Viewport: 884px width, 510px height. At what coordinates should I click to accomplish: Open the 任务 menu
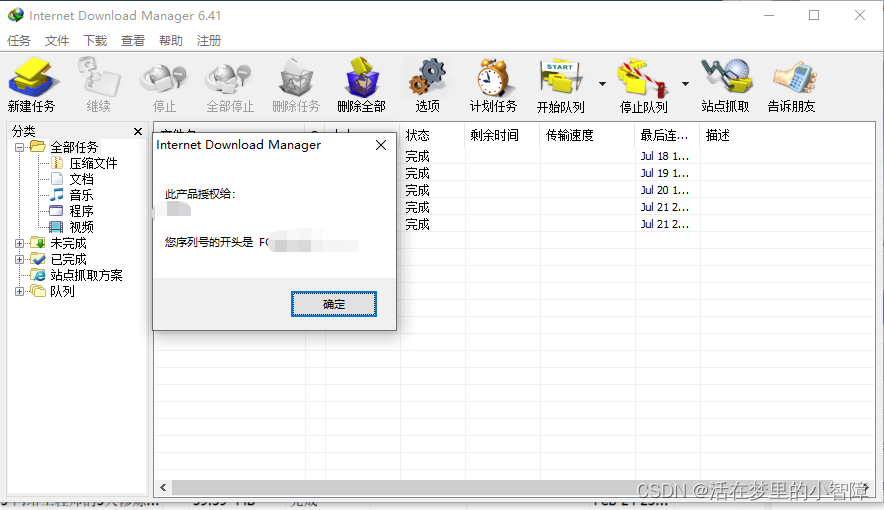point(19,41)
